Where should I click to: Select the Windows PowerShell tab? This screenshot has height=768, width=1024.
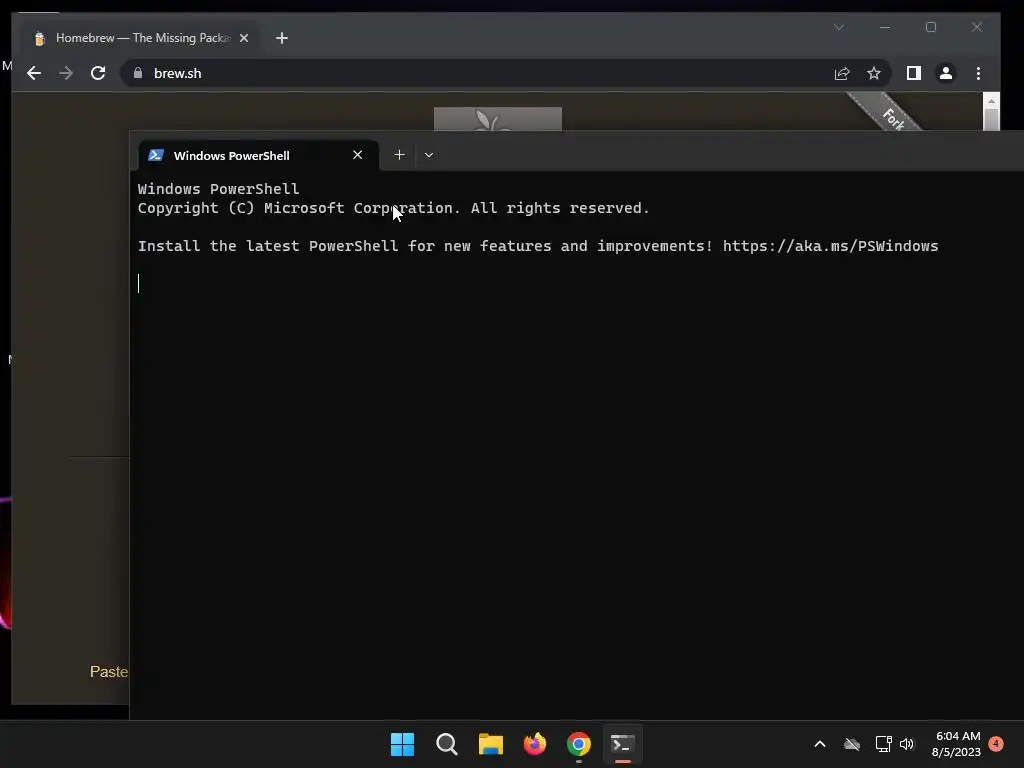click(x=259, y=155)
